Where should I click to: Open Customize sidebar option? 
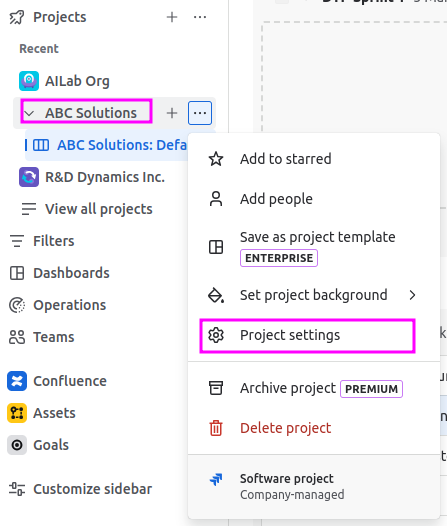(x=80, y=489)
